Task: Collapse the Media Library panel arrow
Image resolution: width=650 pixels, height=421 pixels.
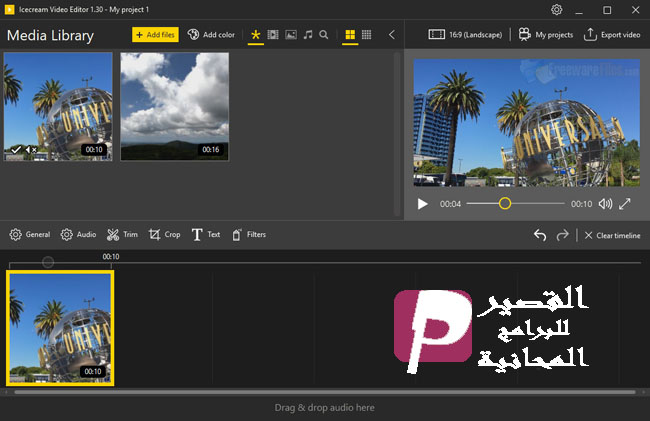Action: click(391, 35)
